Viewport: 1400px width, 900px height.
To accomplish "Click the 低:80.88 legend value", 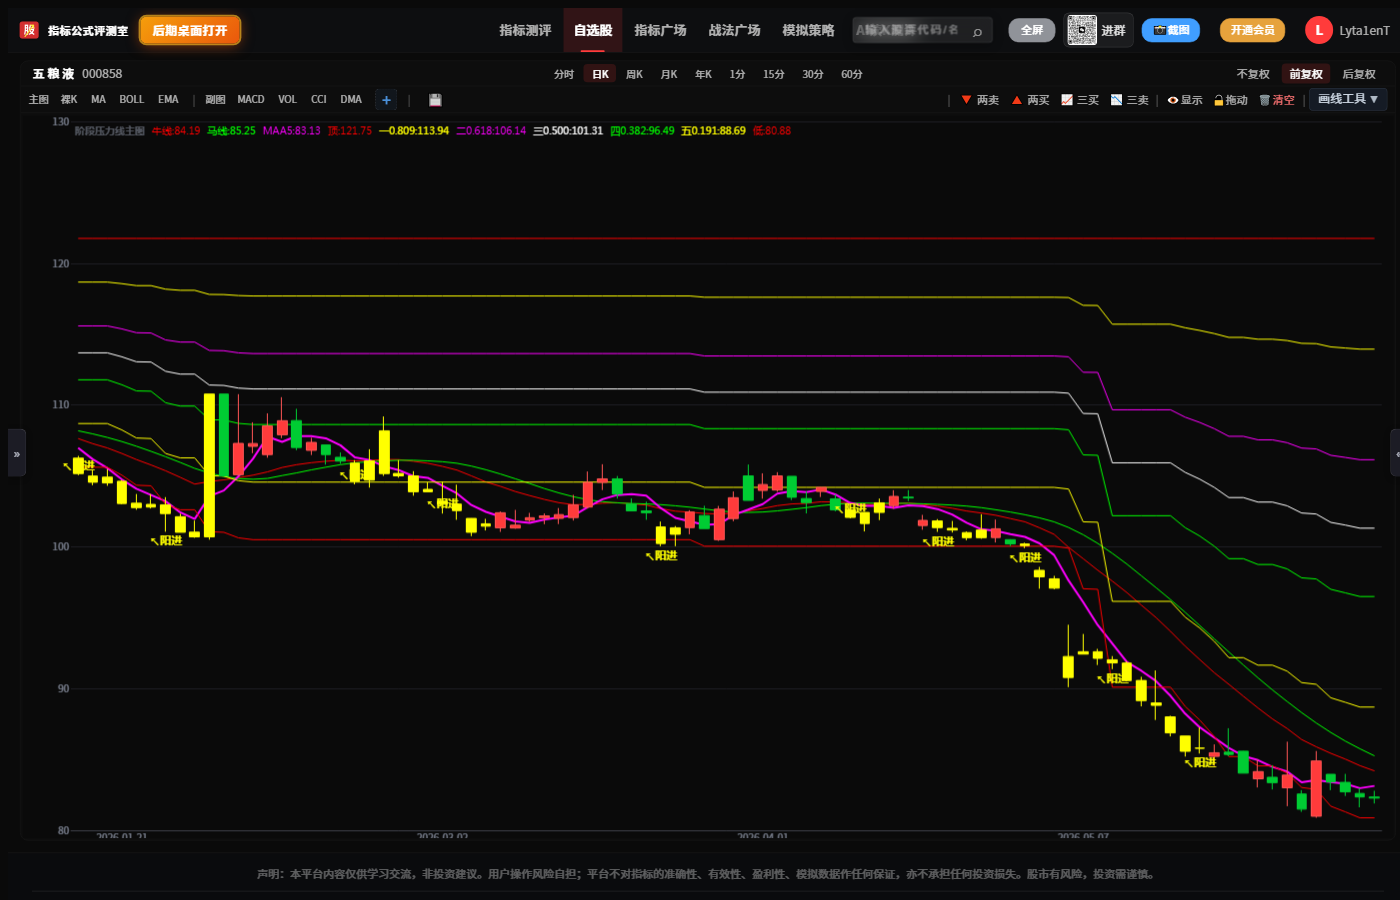I will tap(771, 131).
